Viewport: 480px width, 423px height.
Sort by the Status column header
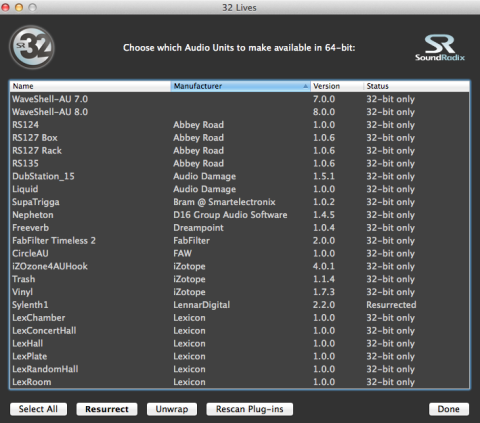point(417,86)
